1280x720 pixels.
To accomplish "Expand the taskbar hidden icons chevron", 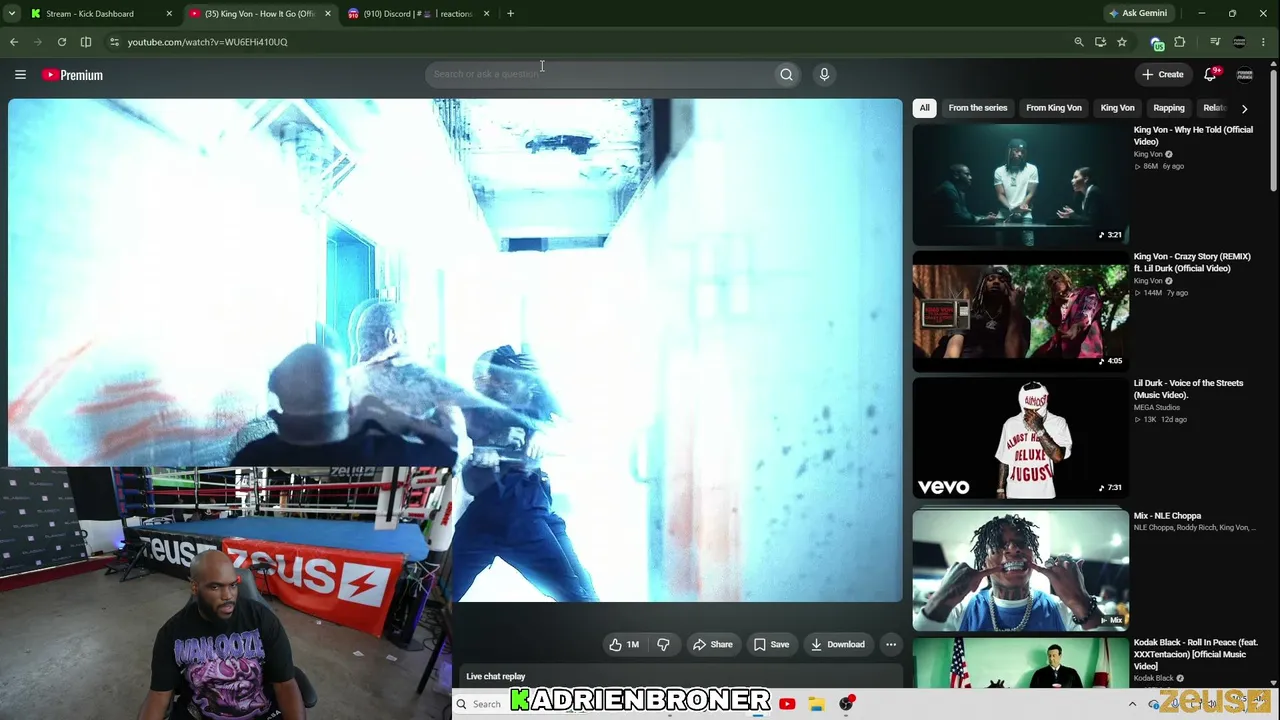I will (x=1132, y=704).
